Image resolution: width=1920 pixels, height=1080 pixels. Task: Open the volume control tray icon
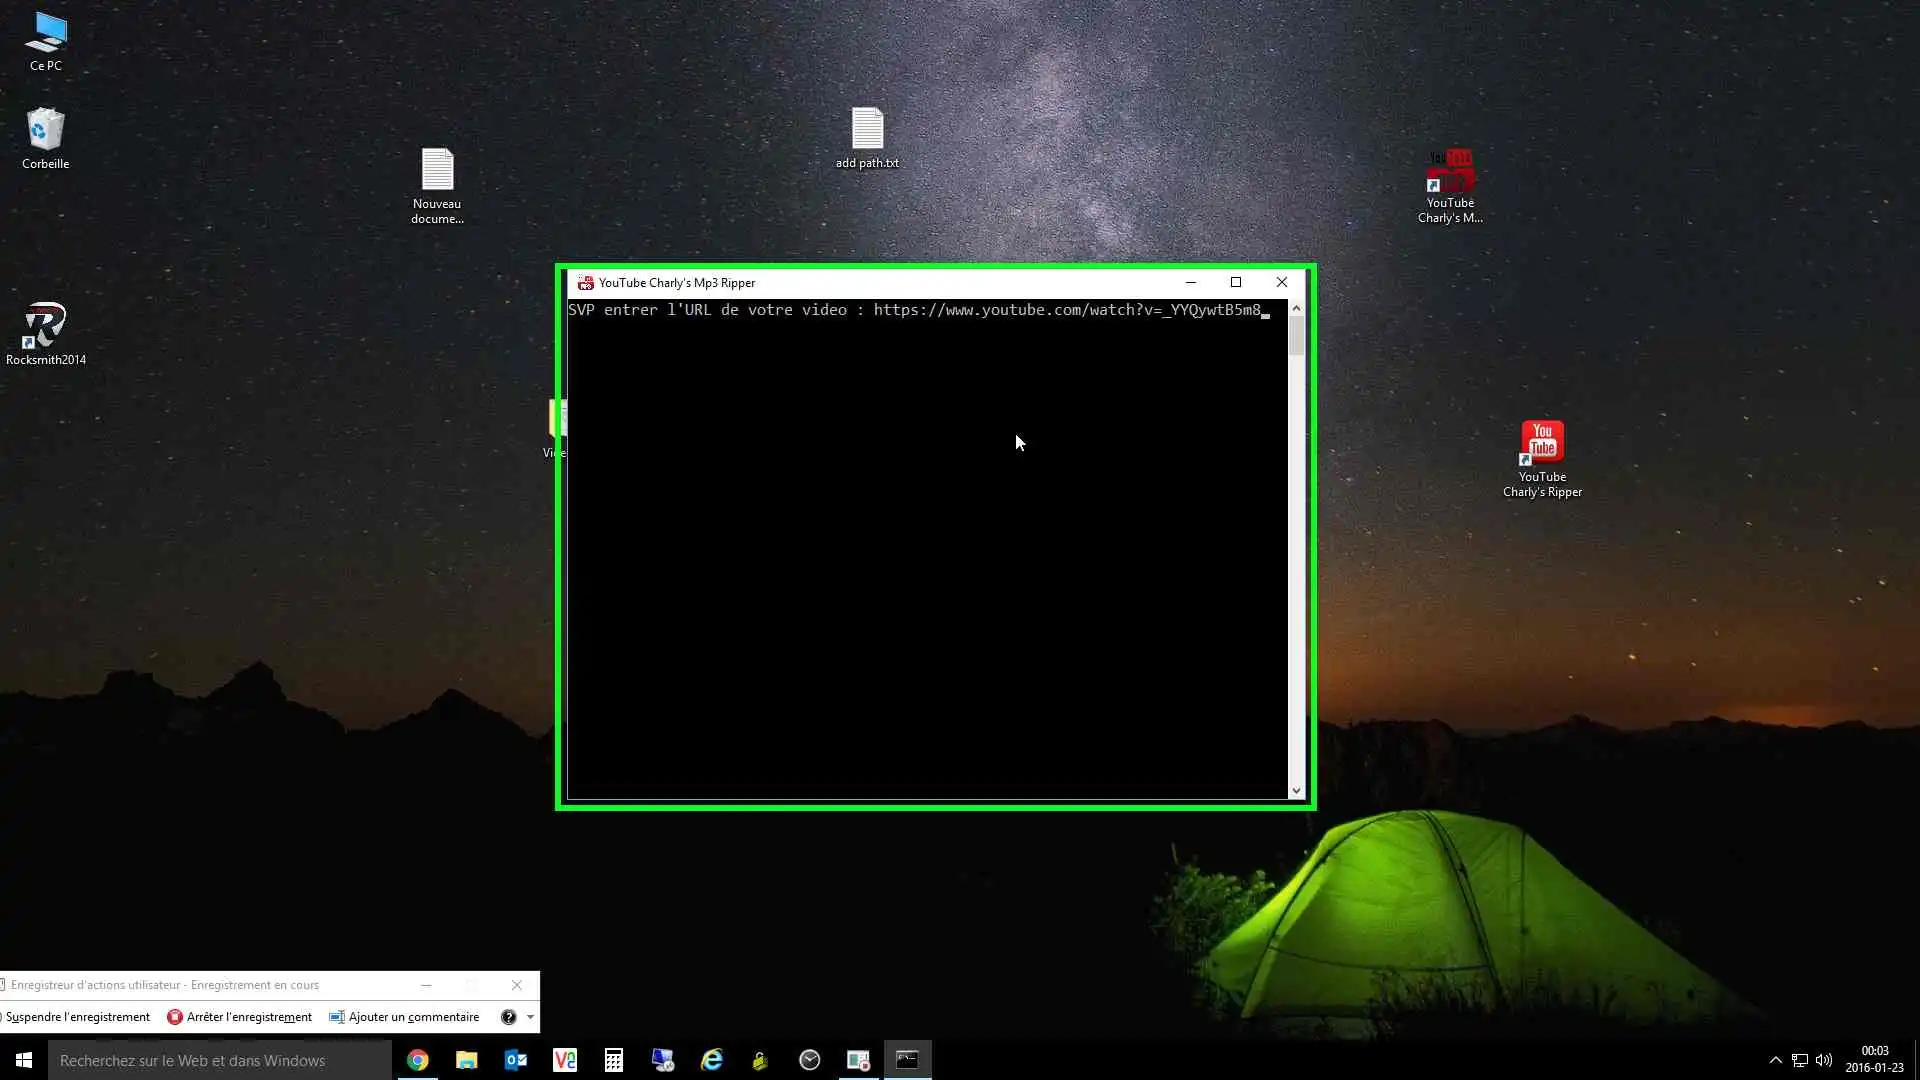point(1824,1060)
